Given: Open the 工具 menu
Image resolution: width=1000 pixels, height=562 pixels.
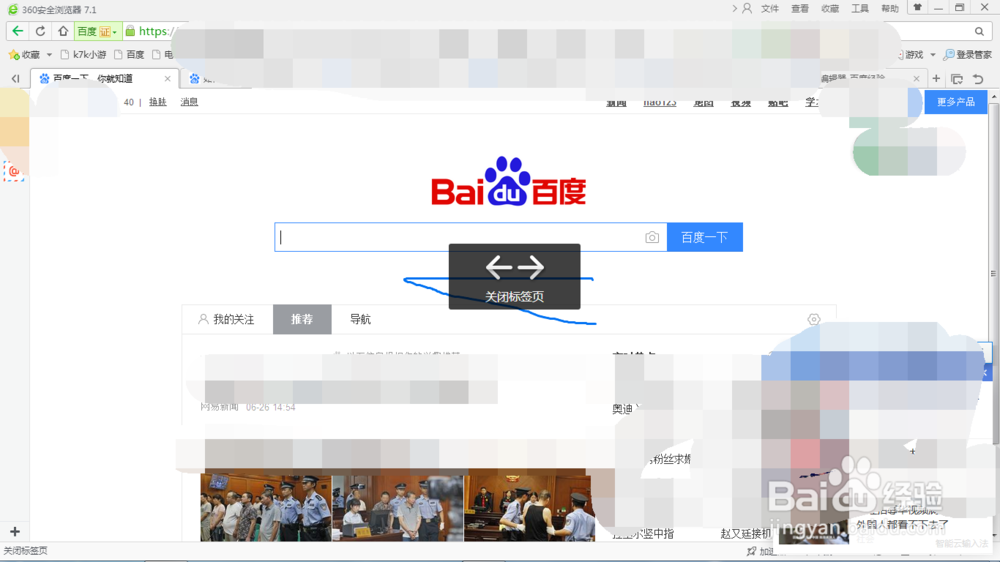Looking at the screenshot, I should (860, 9).
